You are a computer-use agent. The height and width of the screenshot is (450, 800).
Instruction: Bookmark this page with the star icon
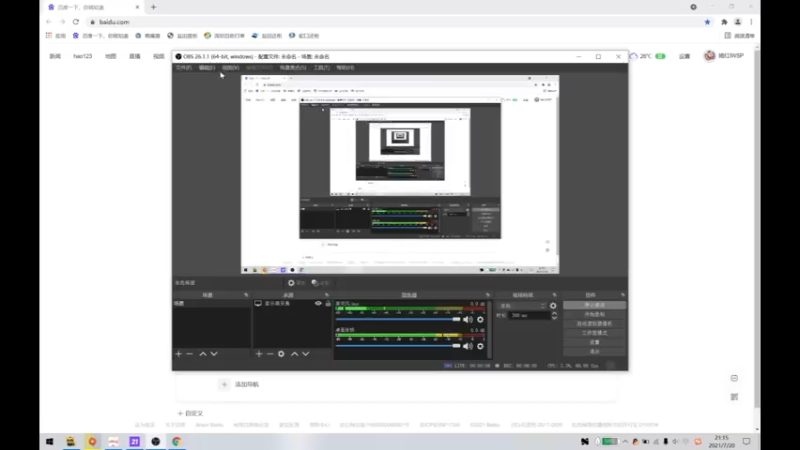707,22
